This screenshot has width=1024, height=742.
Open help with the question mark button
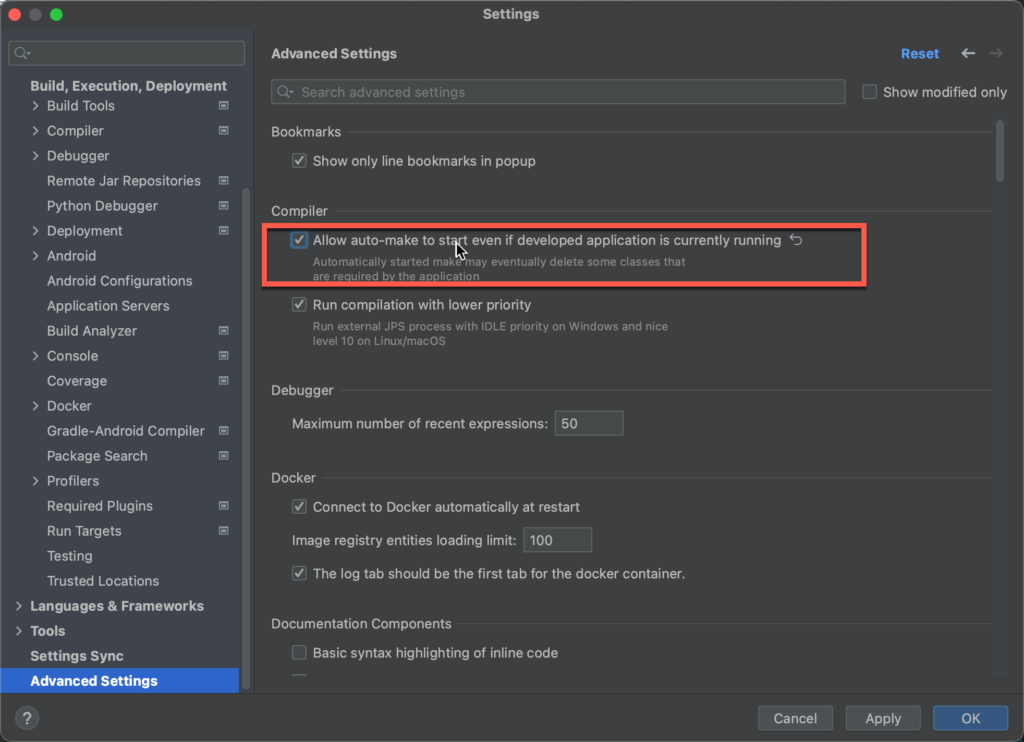coord(27,718)
